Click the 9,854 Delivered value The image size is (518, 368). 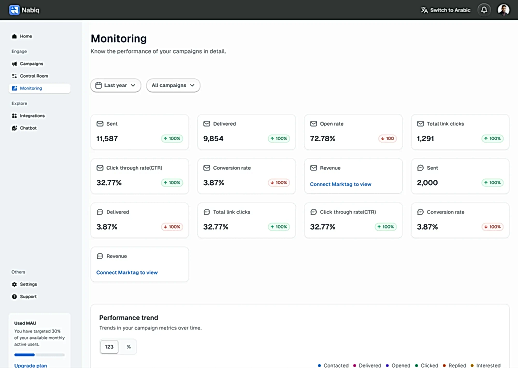tap(213, 139)
